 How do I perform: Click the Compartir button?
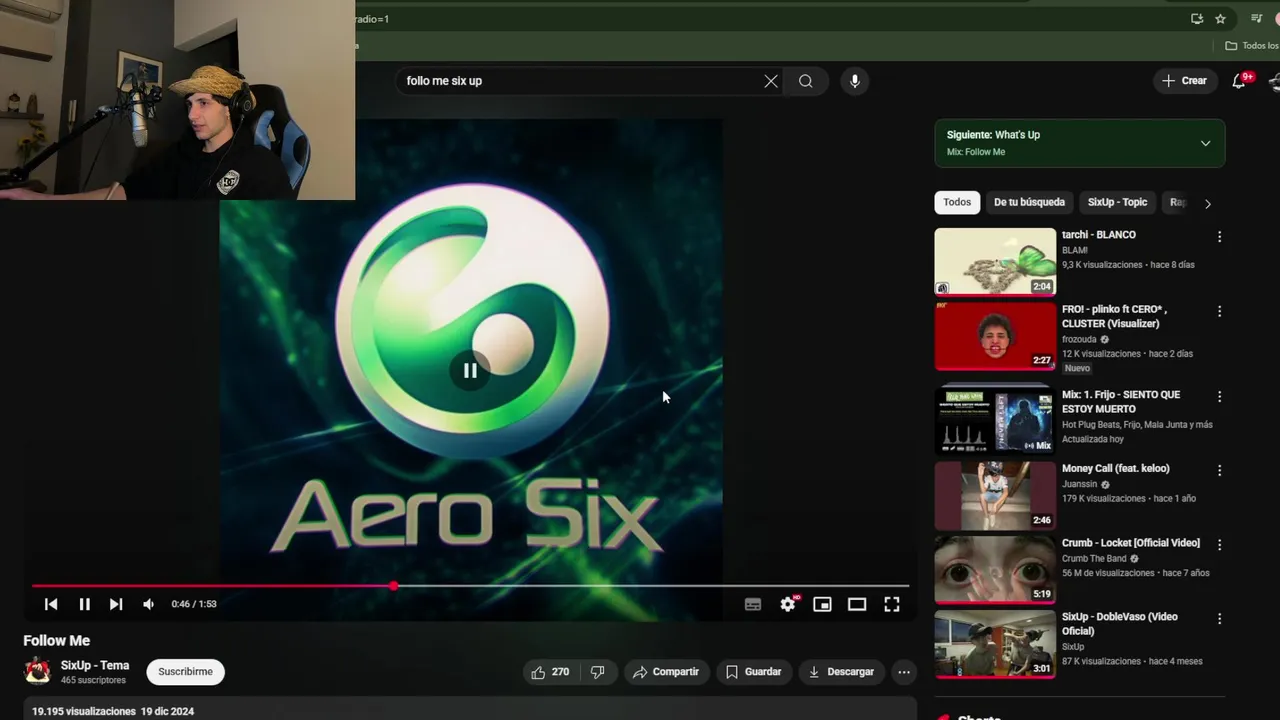(x=666, y=672)
